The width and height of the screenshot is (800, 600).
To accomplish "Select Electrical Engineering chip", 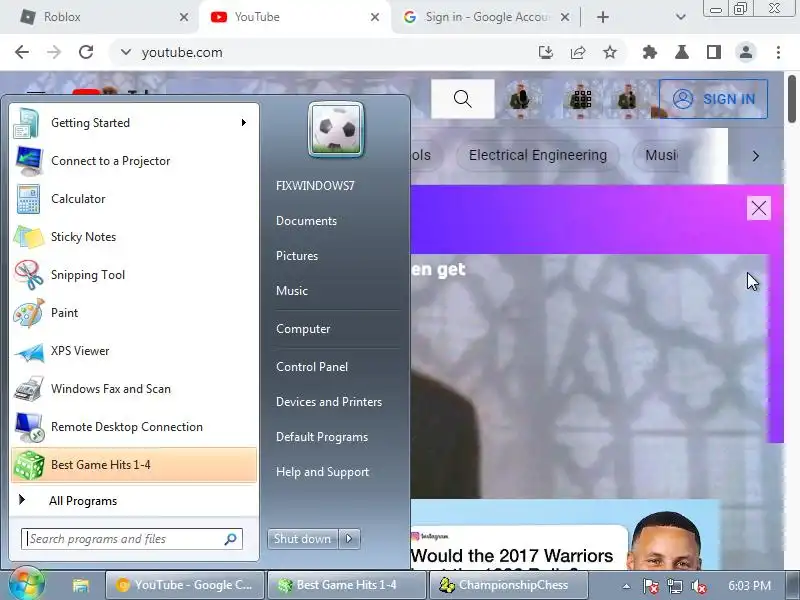I will (538, 155).
